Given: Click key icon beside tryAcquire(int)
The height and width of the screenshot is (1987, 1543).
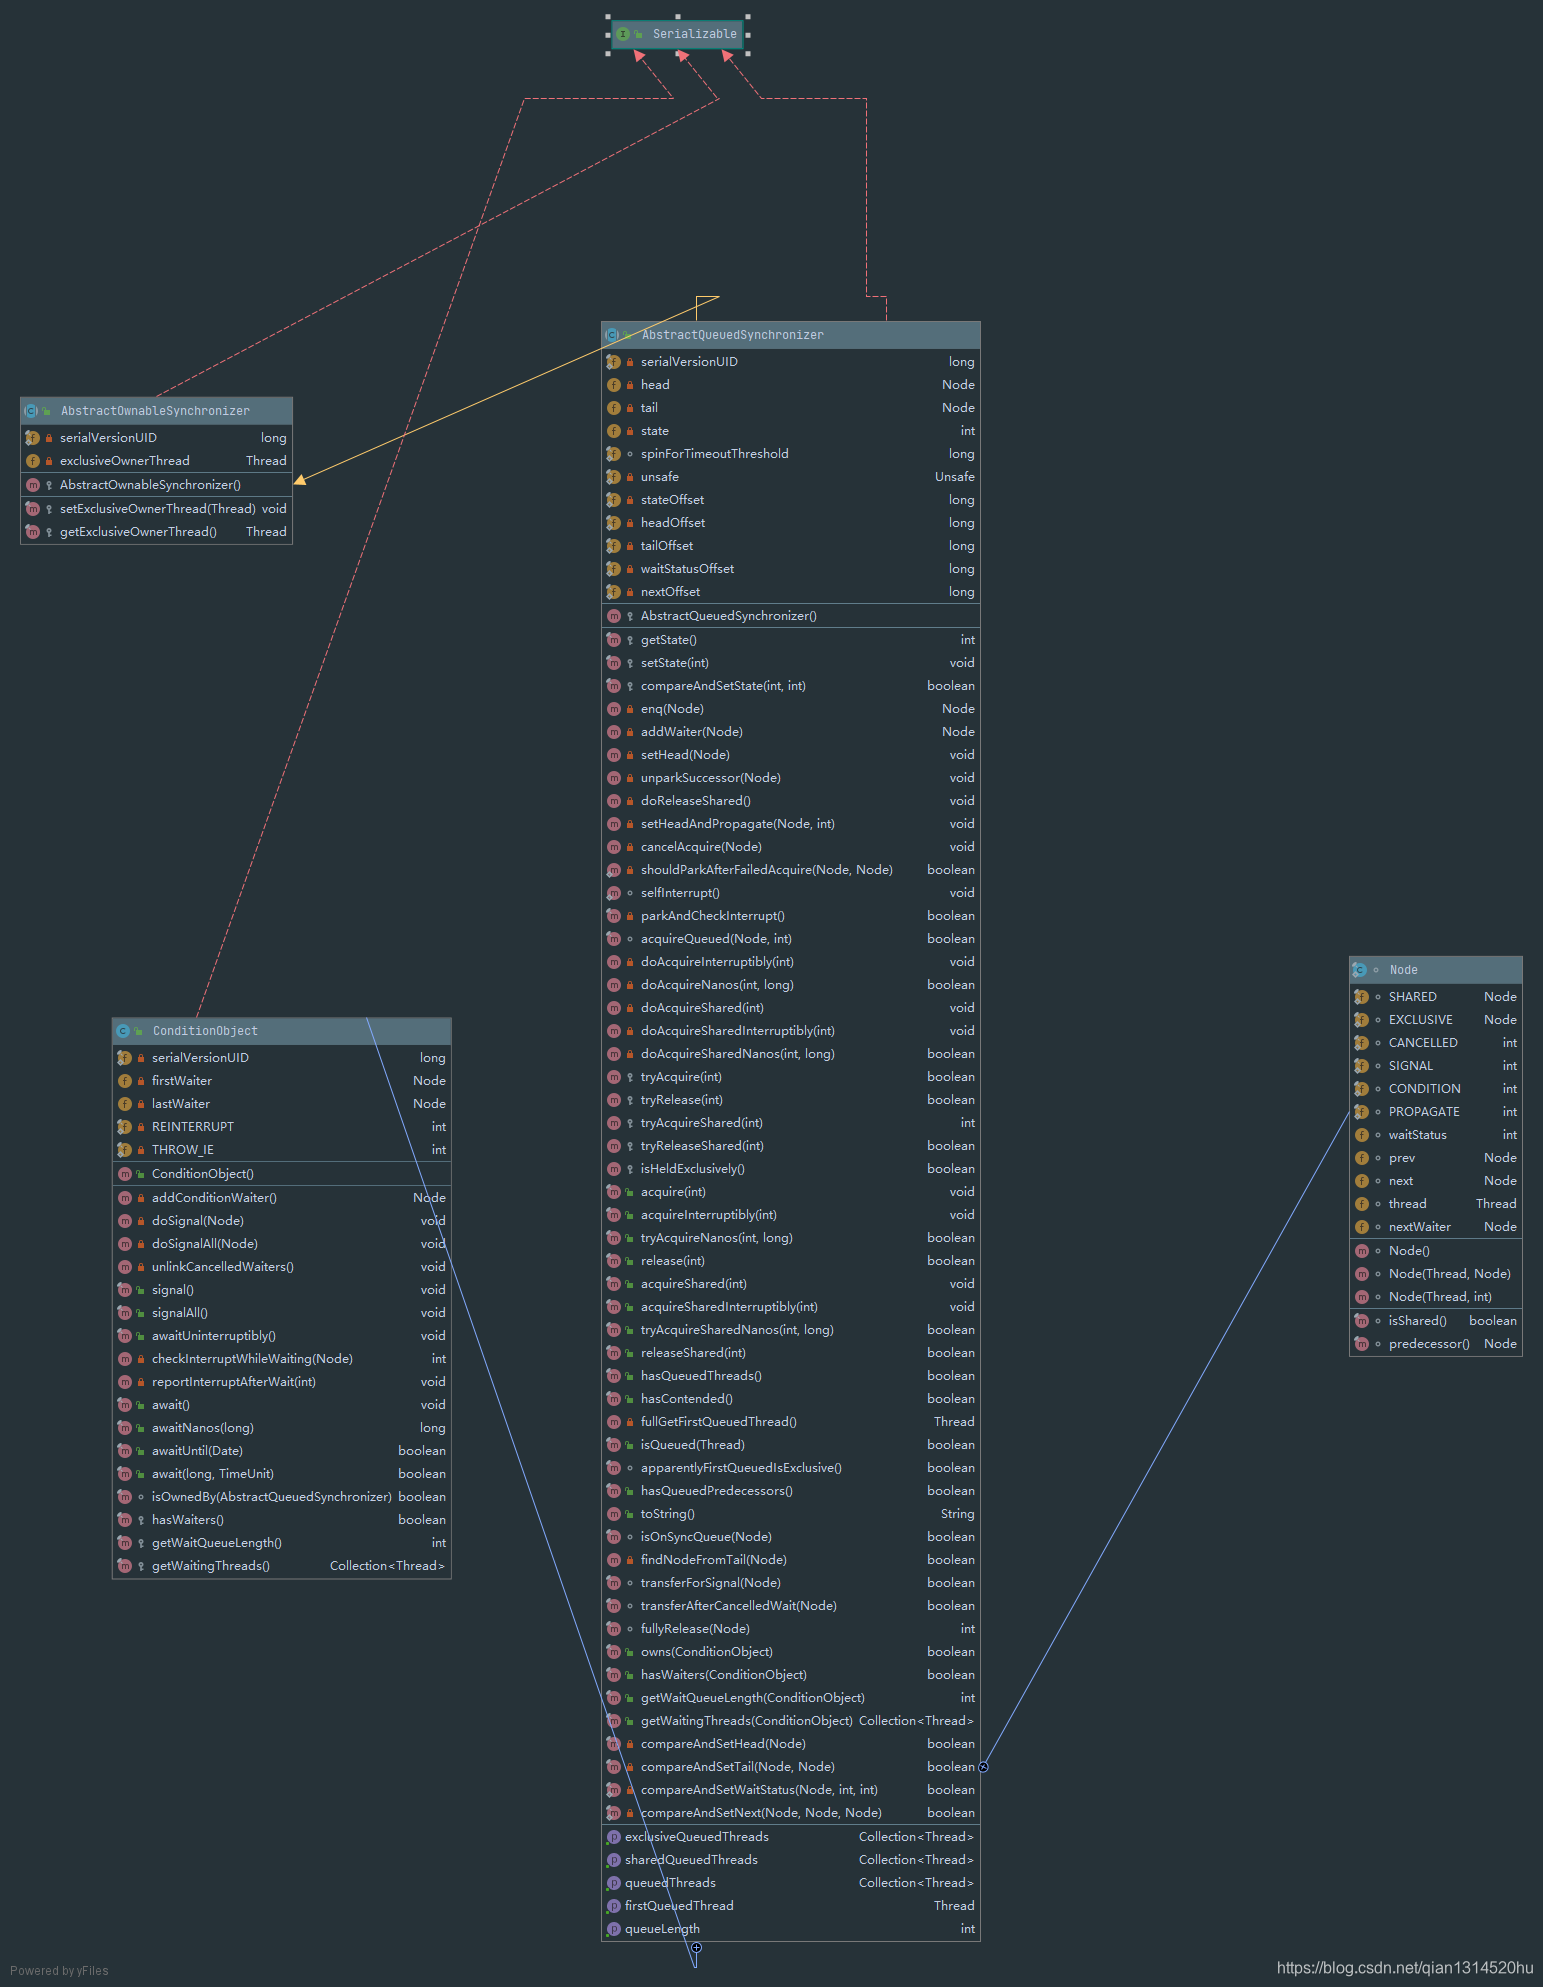Looking at the screenshot, I should (x=630, y=1077).
